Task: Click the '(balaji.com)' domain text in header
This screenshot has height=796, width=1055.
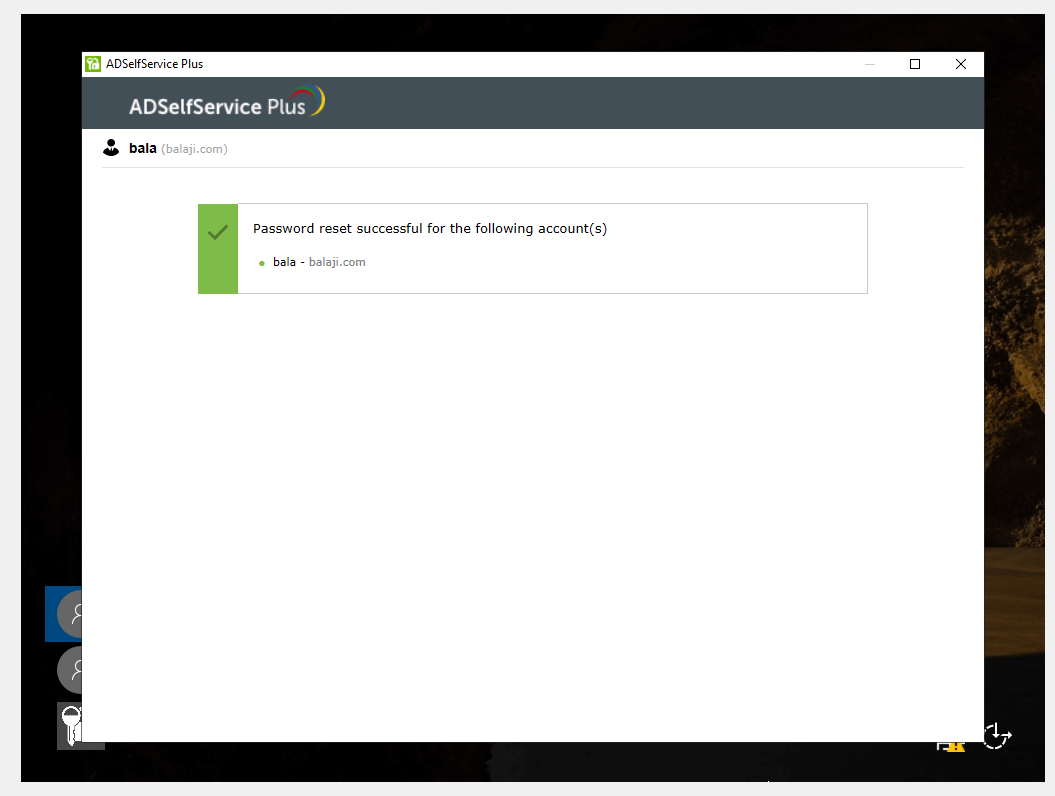Action: [x=194, y=149]
